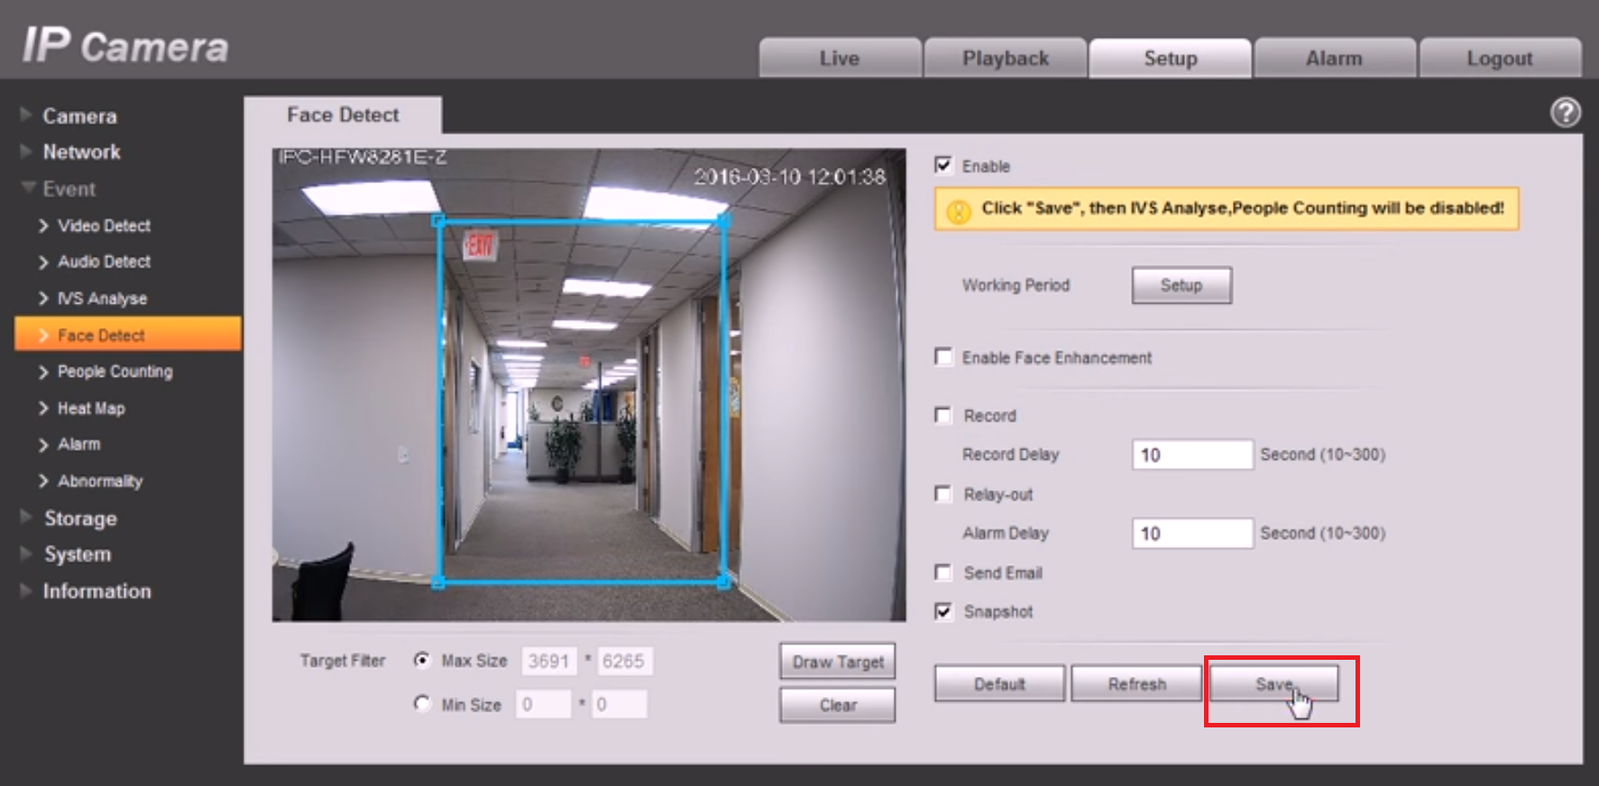Image resolution: width=1599 pixels, height=786 pixels.
Task: Toggle the Snapshot checkbox
Action: [943, 611]
